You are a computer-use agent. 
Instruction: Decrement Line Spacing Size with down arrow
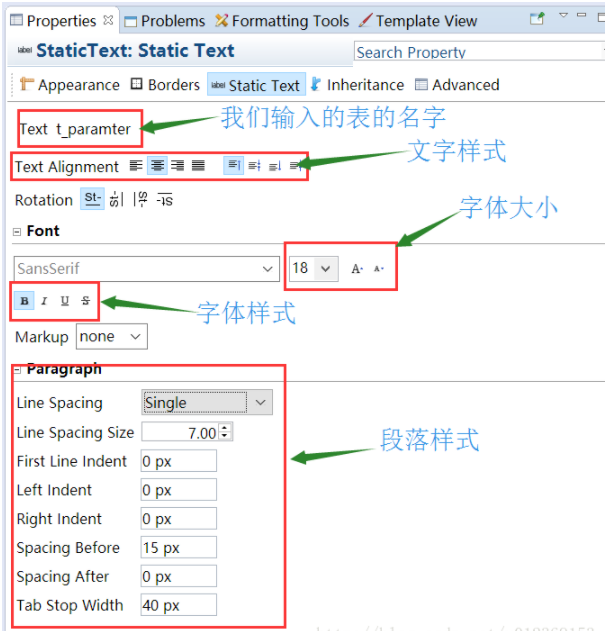225,437
